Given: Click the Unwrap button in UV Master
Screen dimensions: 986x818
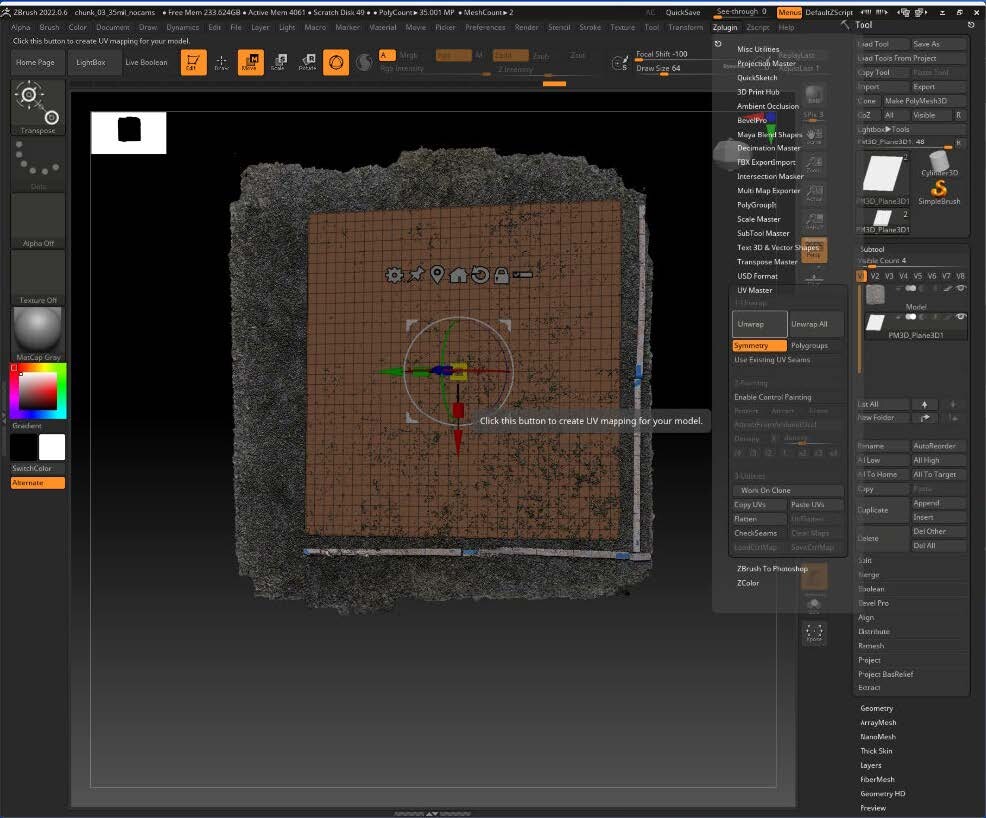Looking at the screenshot, I should coord(758,323).
